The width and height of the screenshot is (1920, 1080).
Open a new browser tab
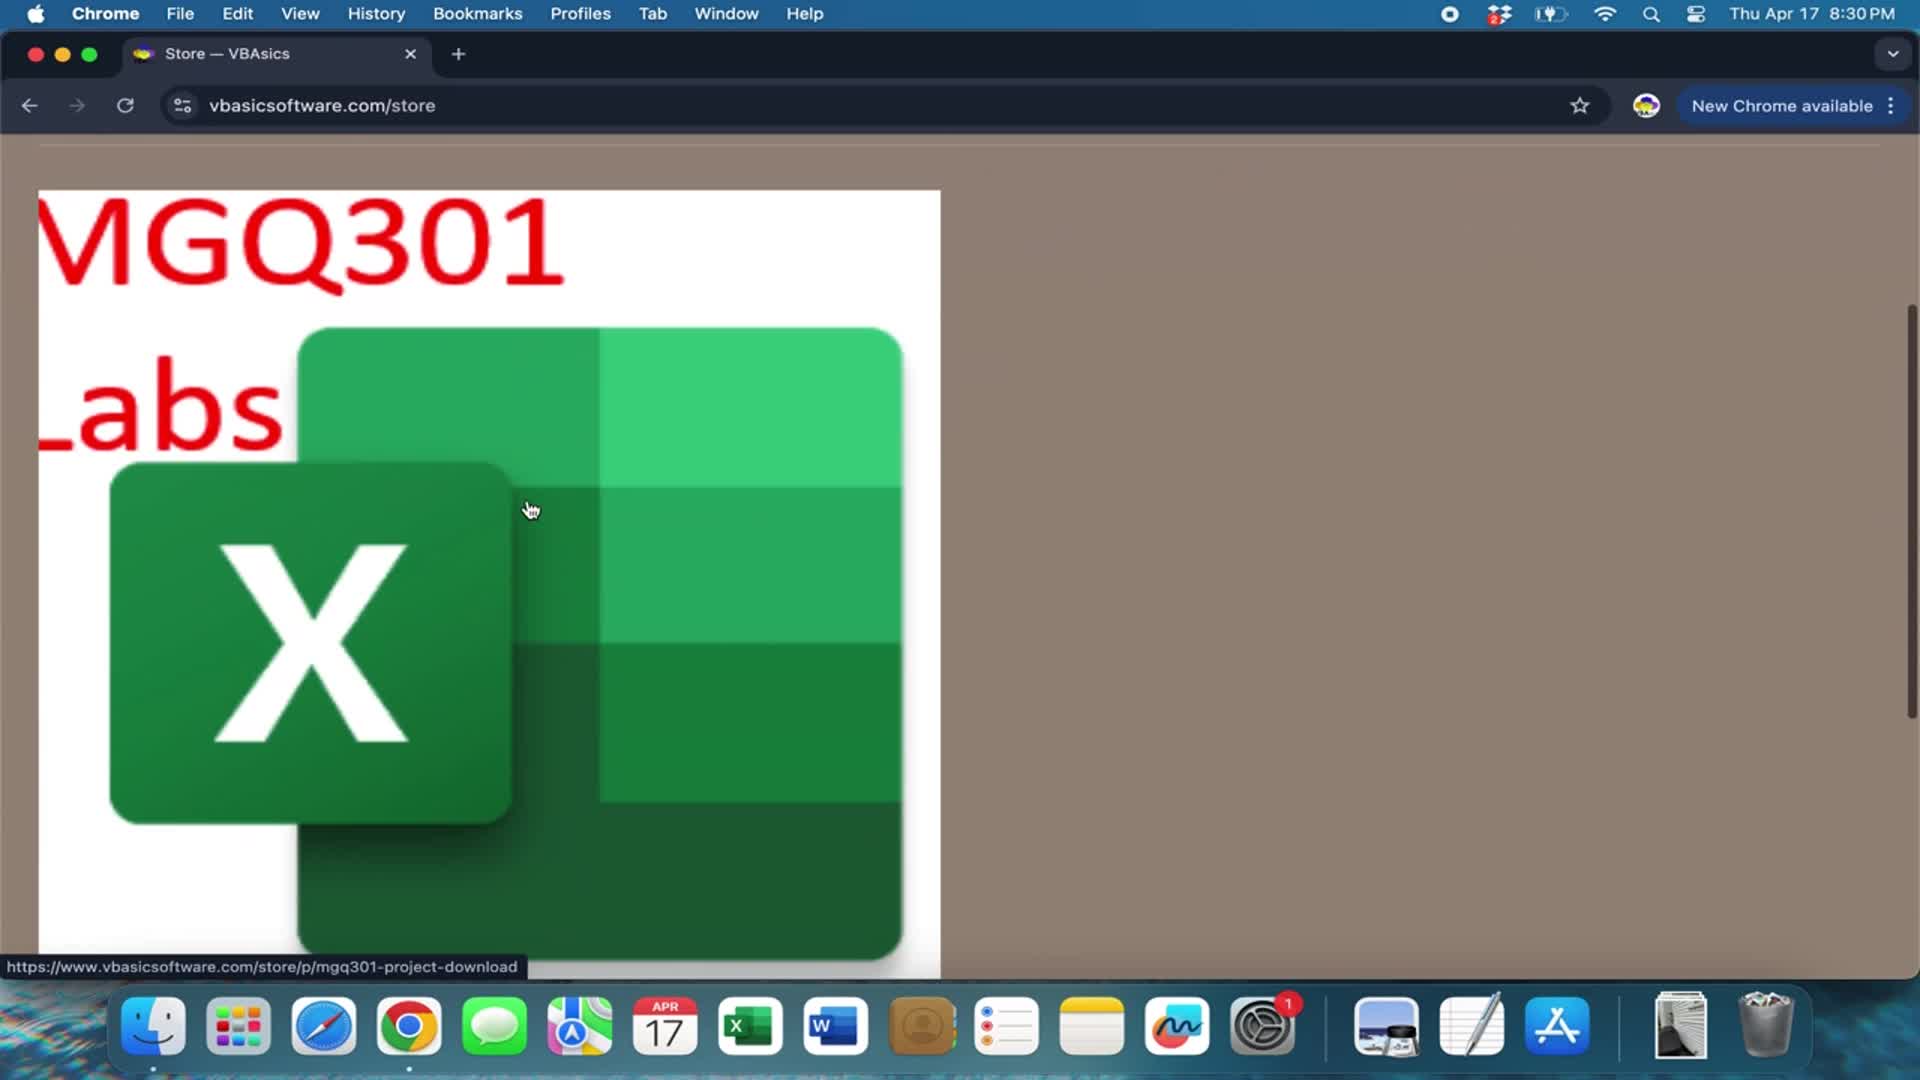pos(458,54)
